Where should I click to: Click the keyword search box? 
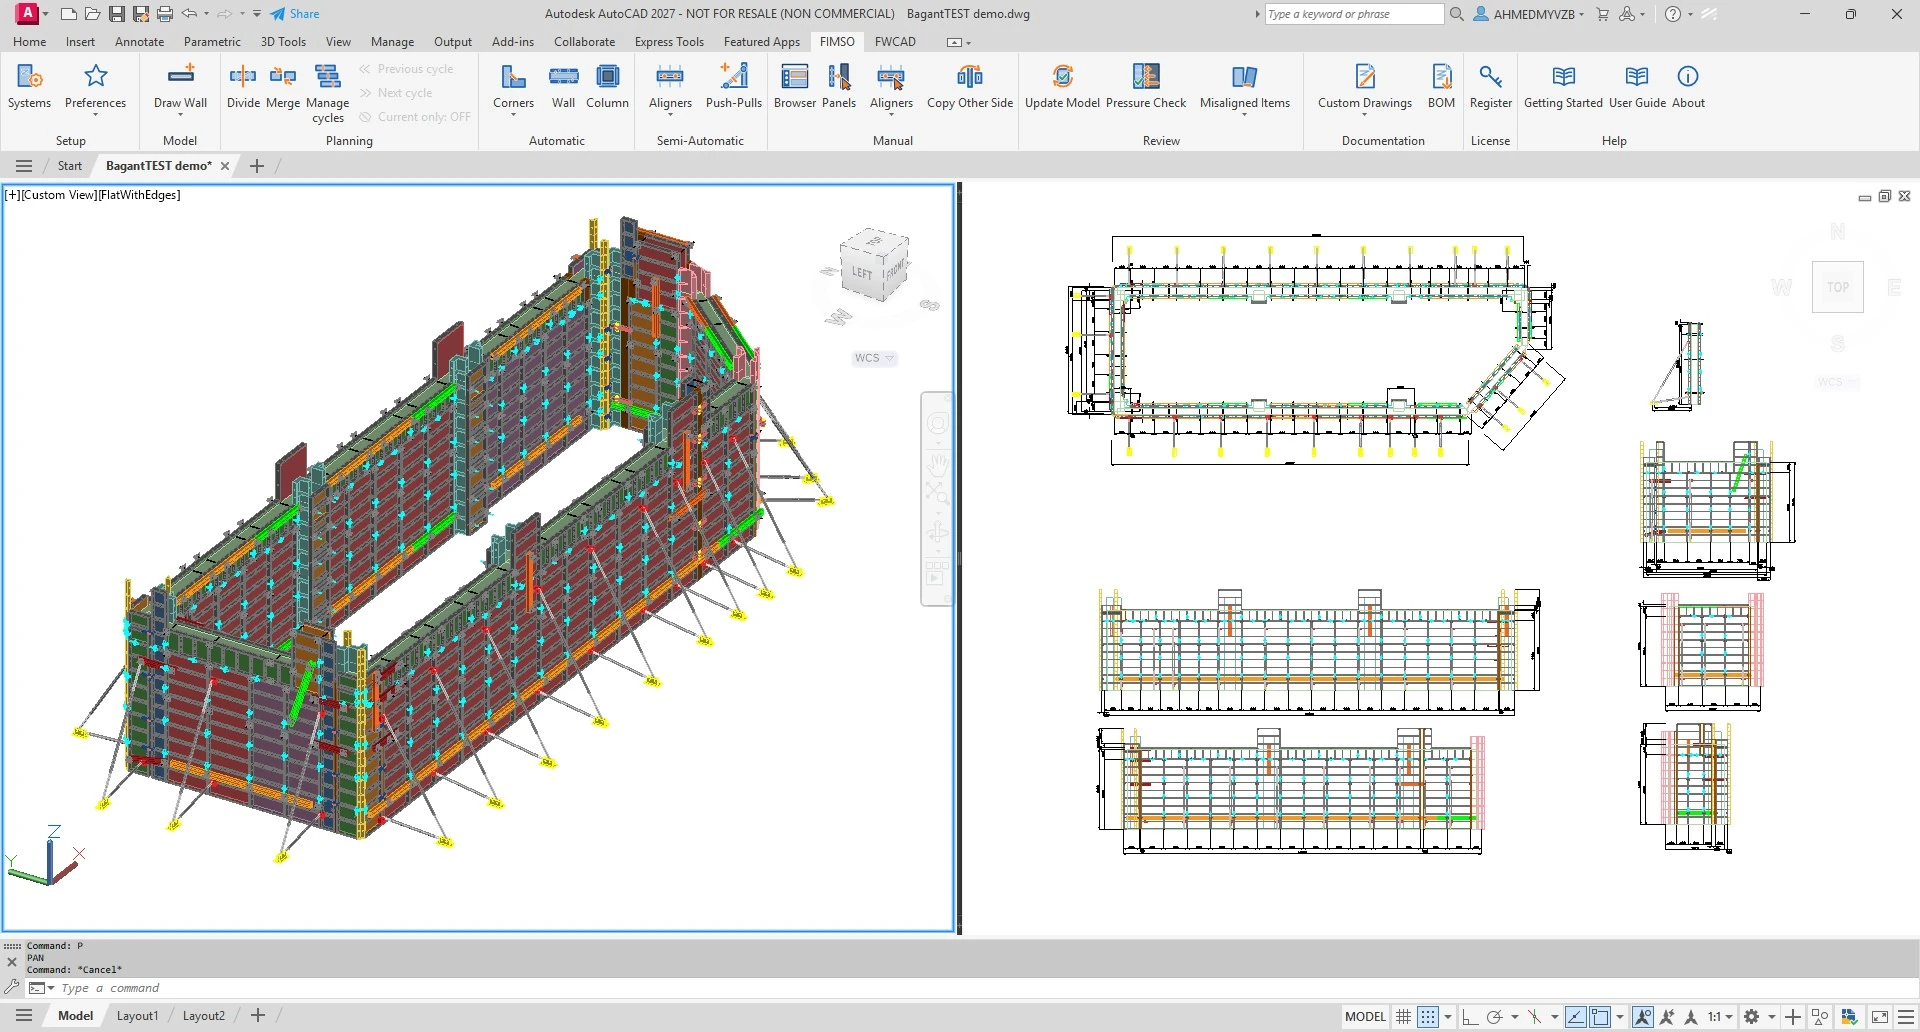coord(1354,14)
